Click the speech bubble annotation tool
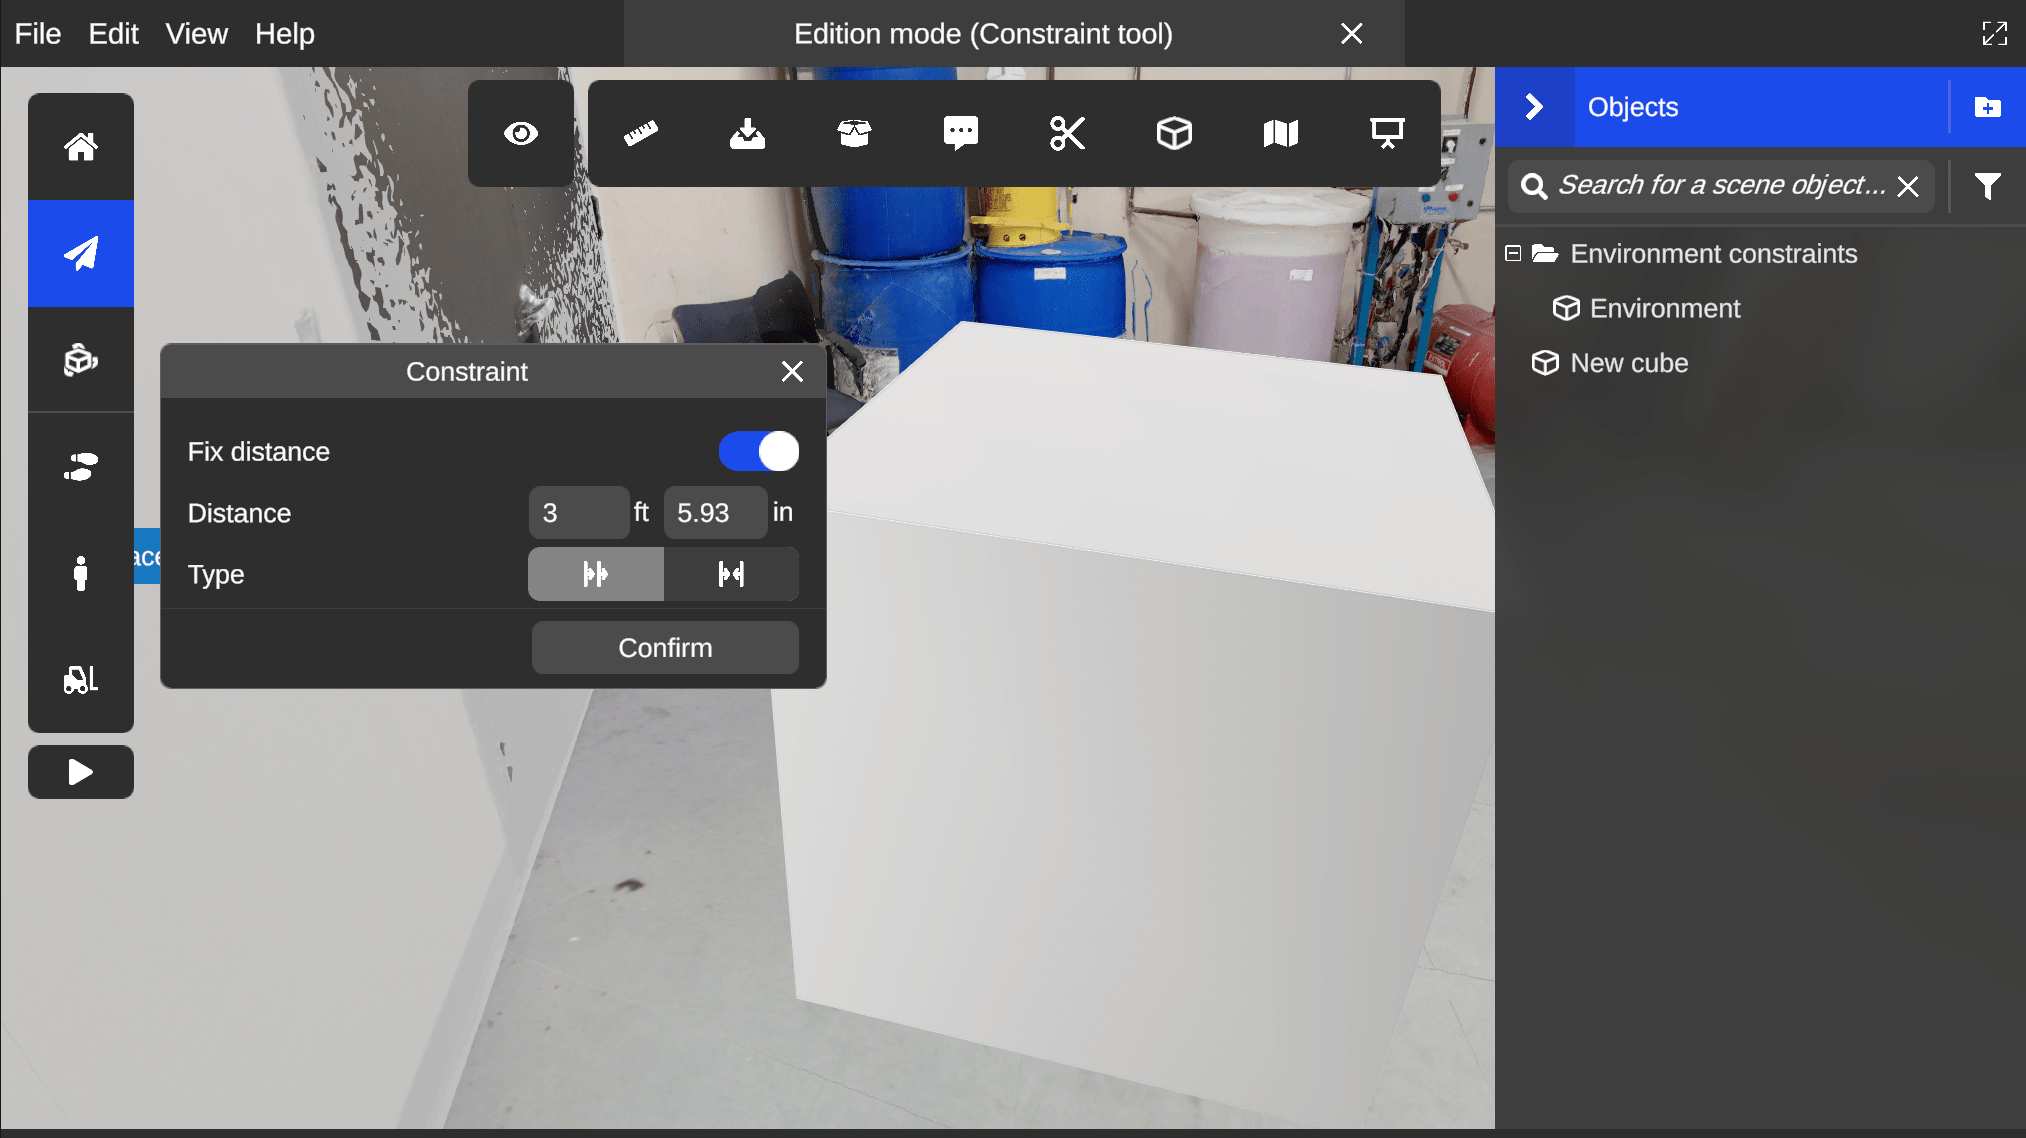2026x1138 pixels. [x=960, y=133]
